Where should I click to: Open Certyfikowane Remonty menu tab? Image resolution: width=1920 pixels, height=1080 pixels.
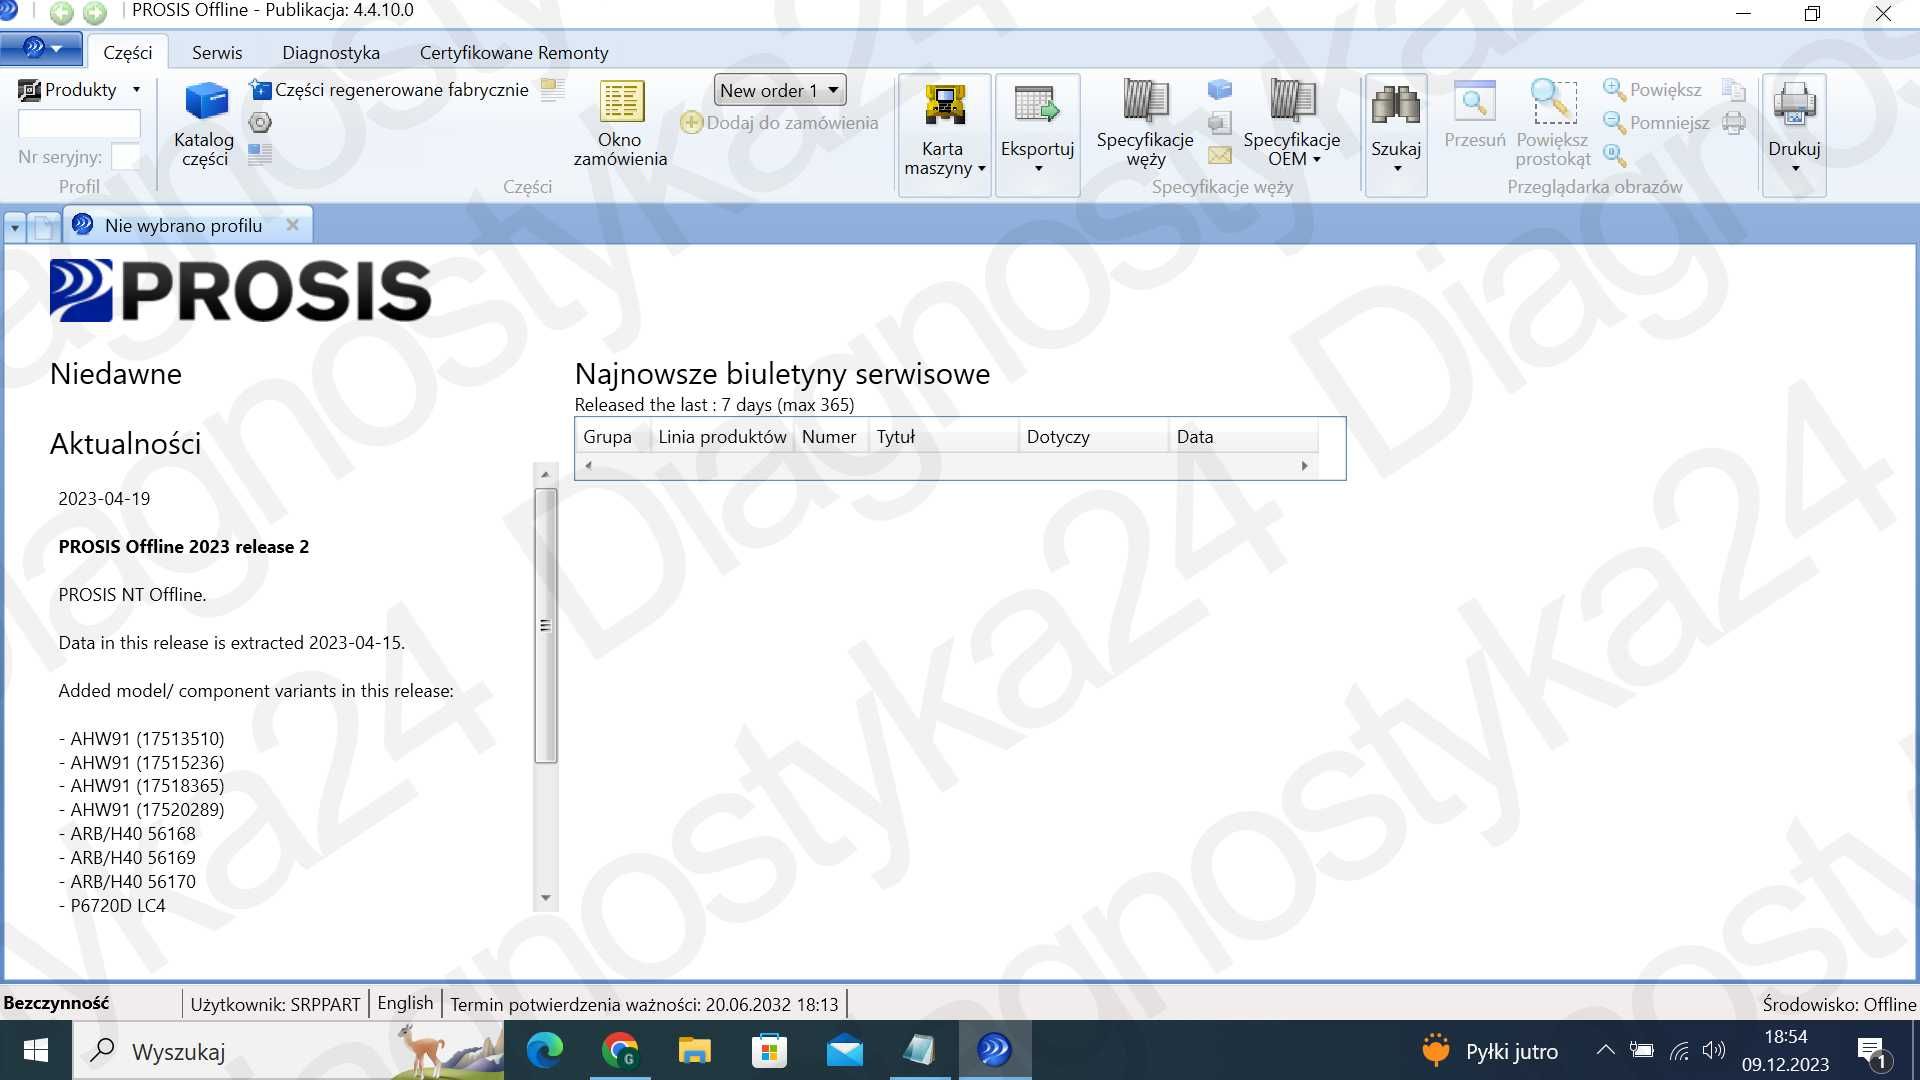(514, 51)
